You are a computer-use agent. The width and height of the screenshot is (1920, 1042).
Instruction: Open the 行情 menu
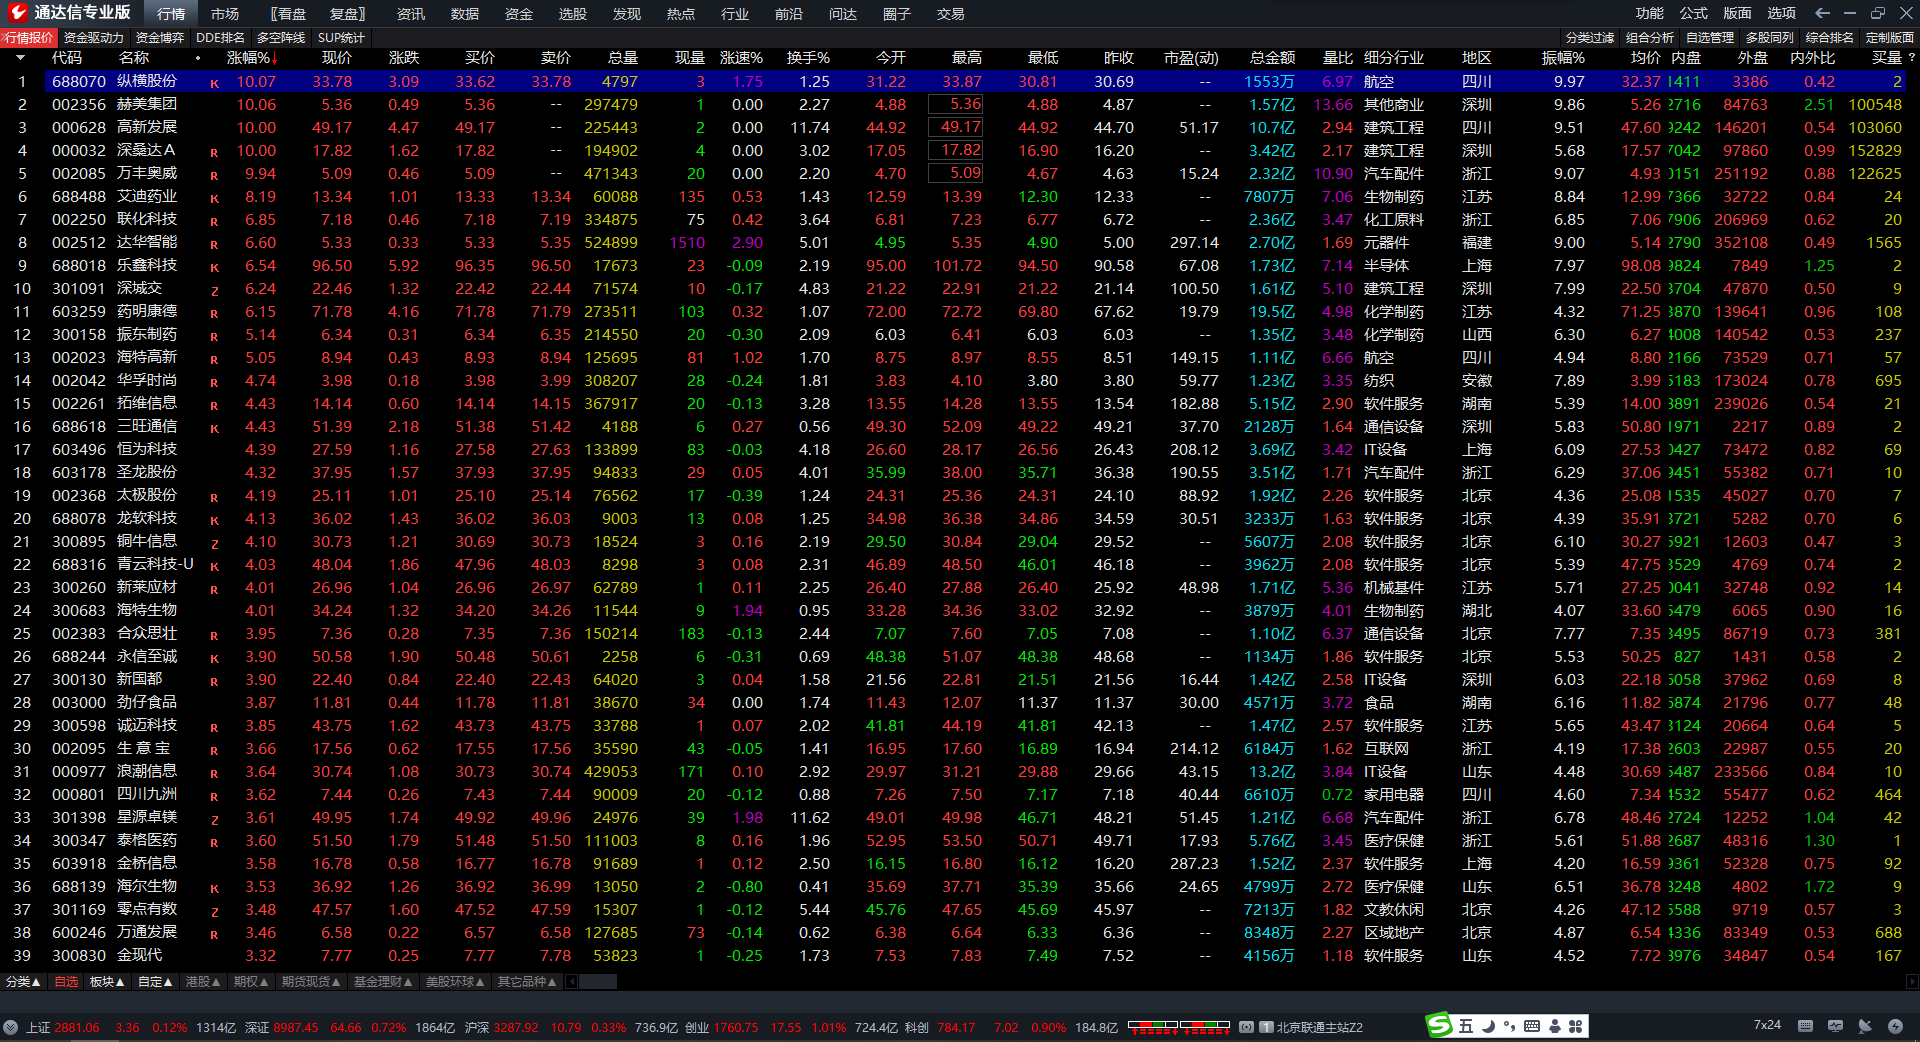171,14
